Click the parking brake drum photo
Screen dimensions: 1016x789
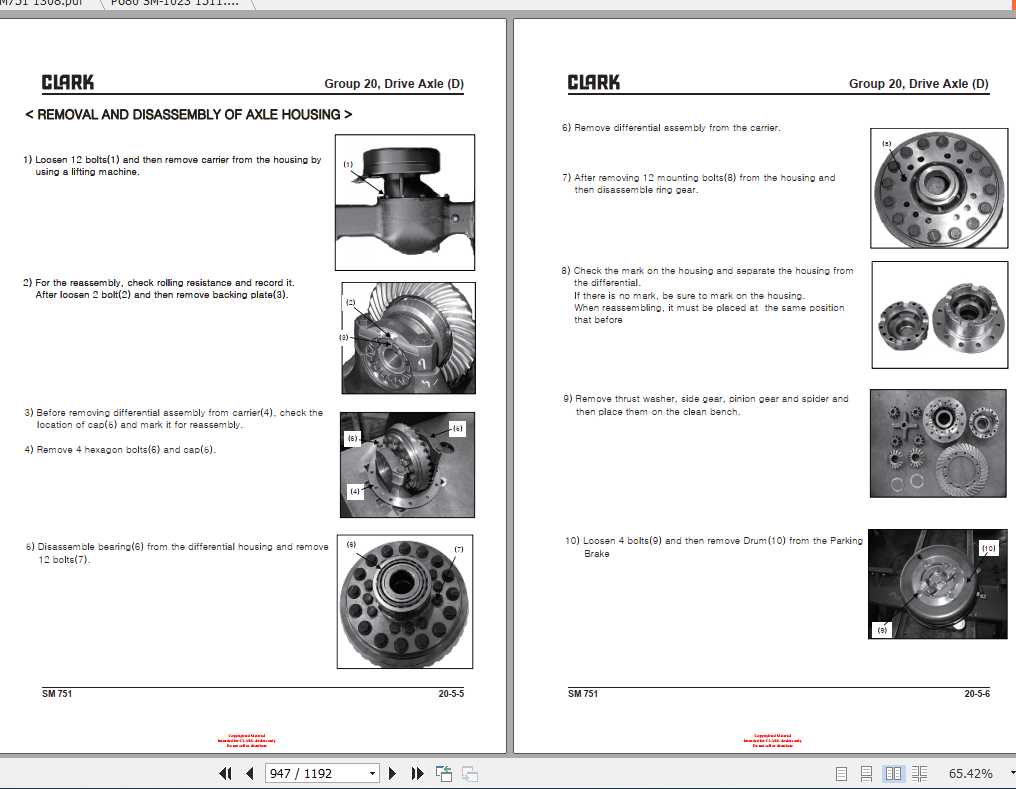pos(938,584)
